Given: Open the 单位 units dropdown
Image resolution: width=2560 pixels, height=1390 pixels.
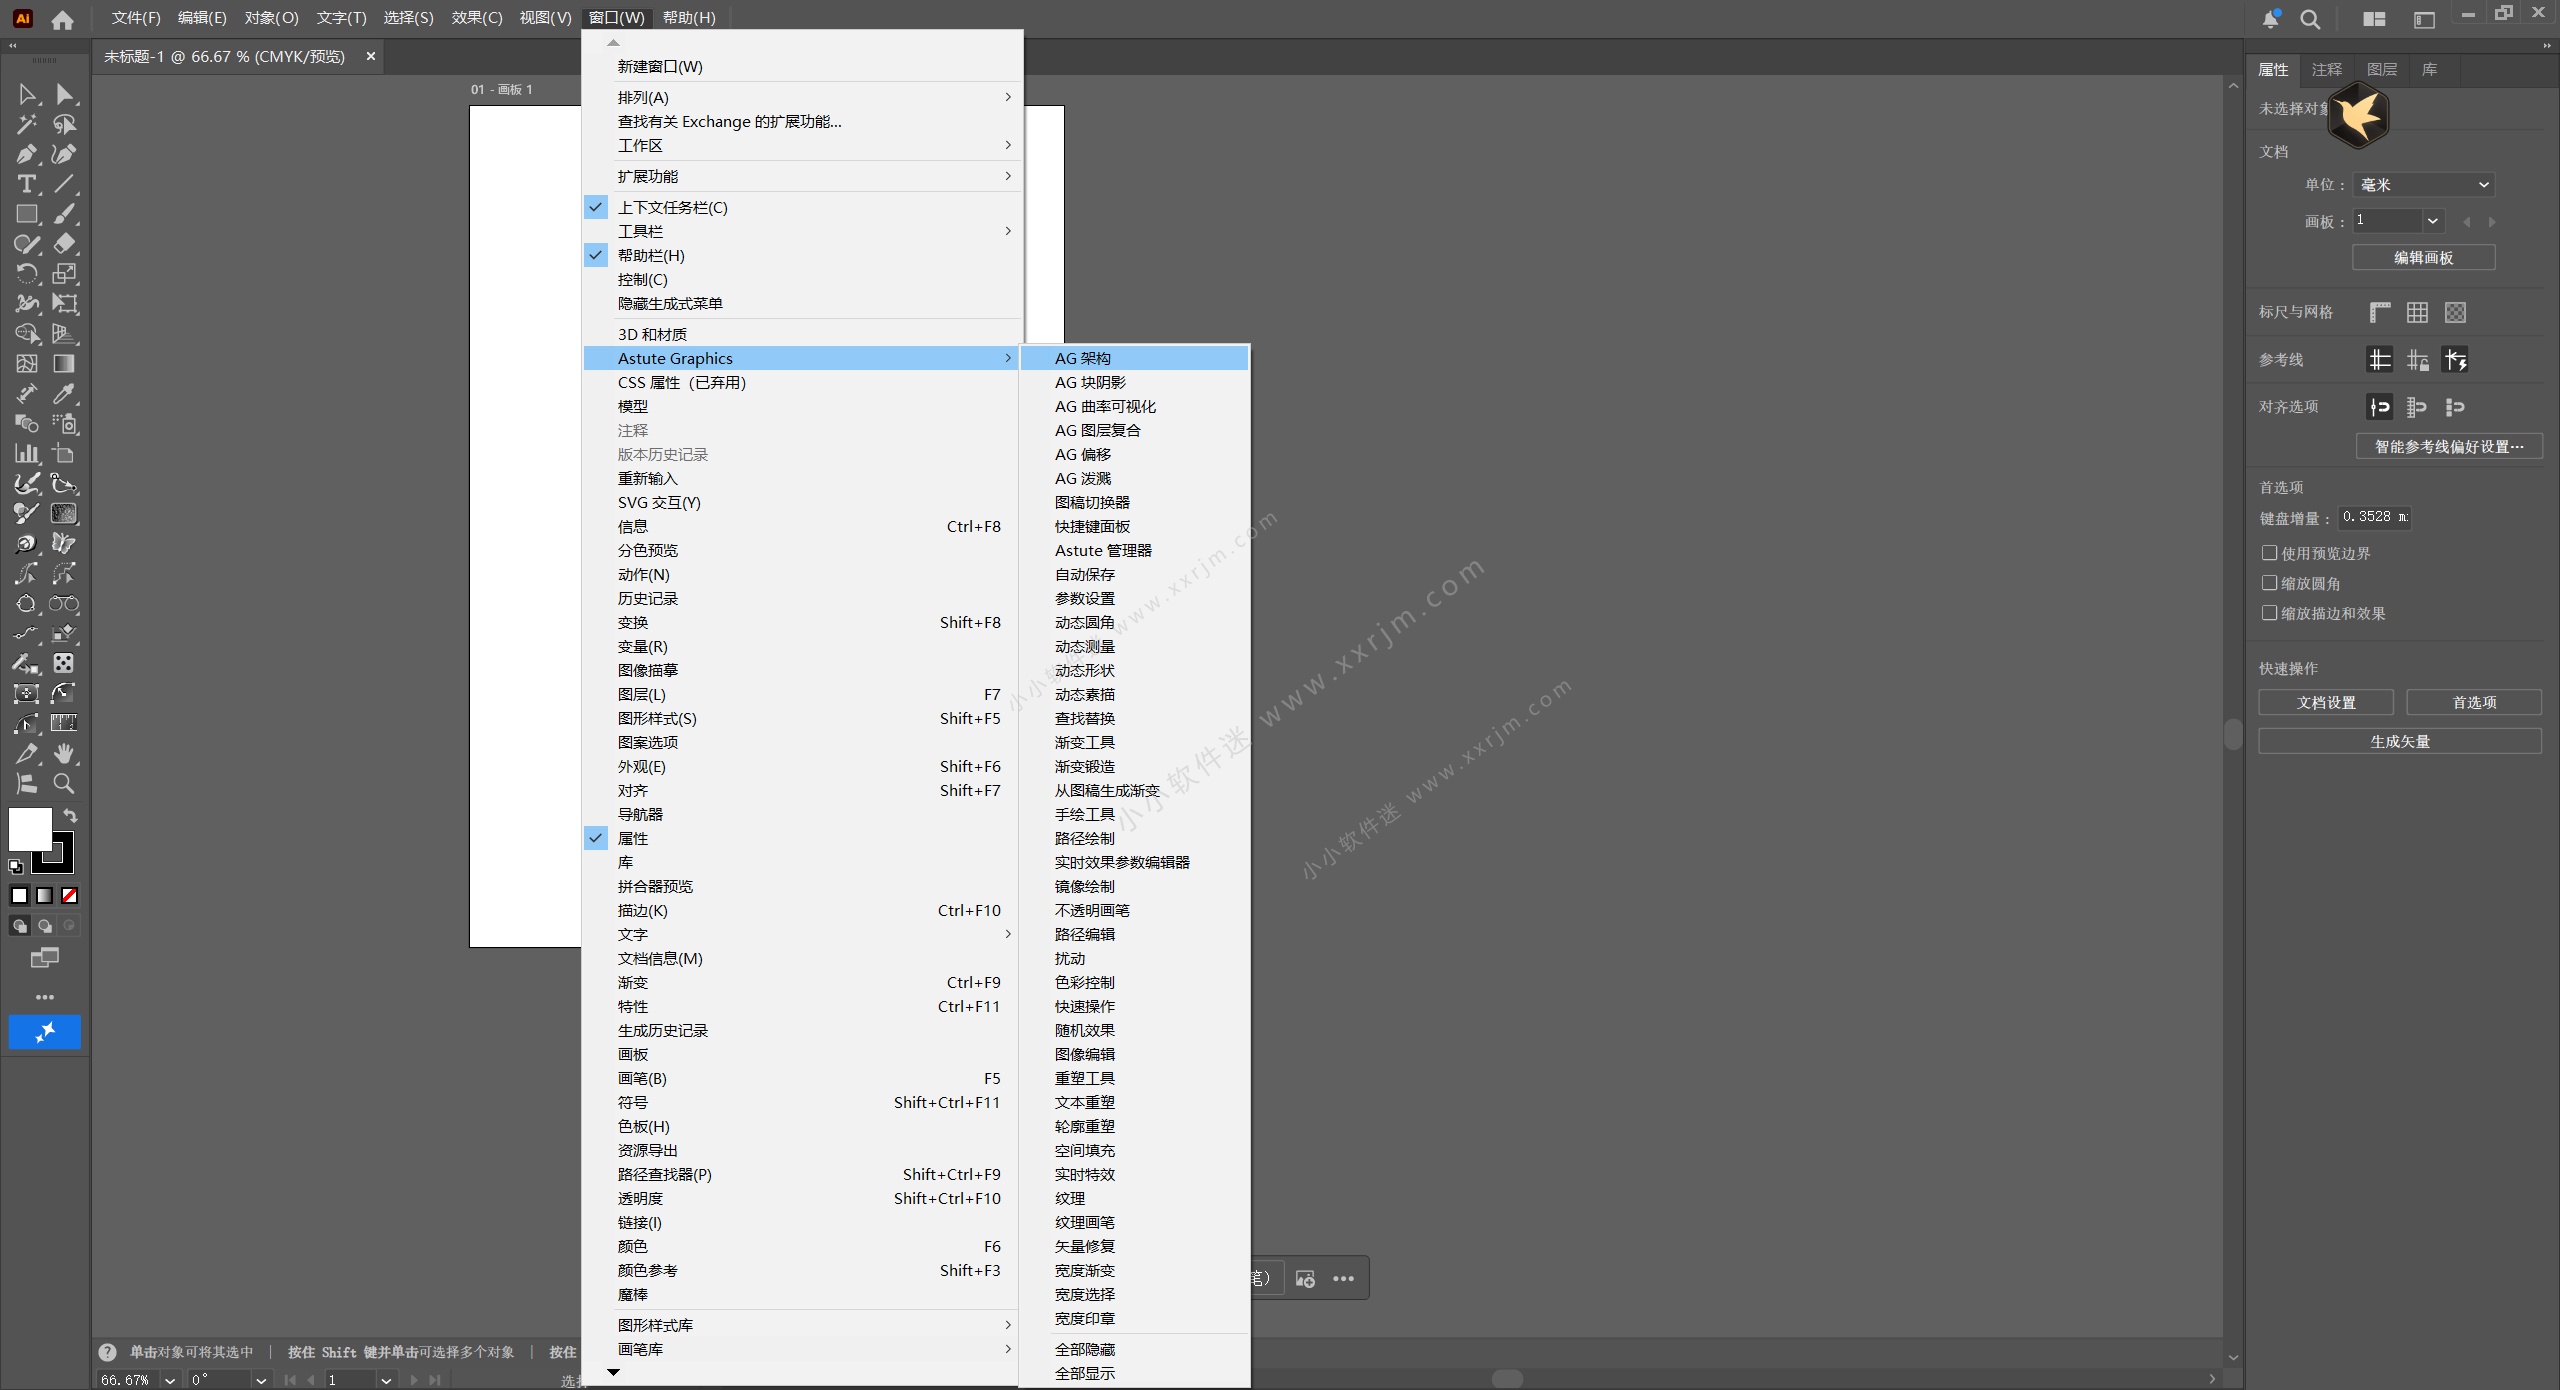Looking at the screenshot, I should point(2423,185).
